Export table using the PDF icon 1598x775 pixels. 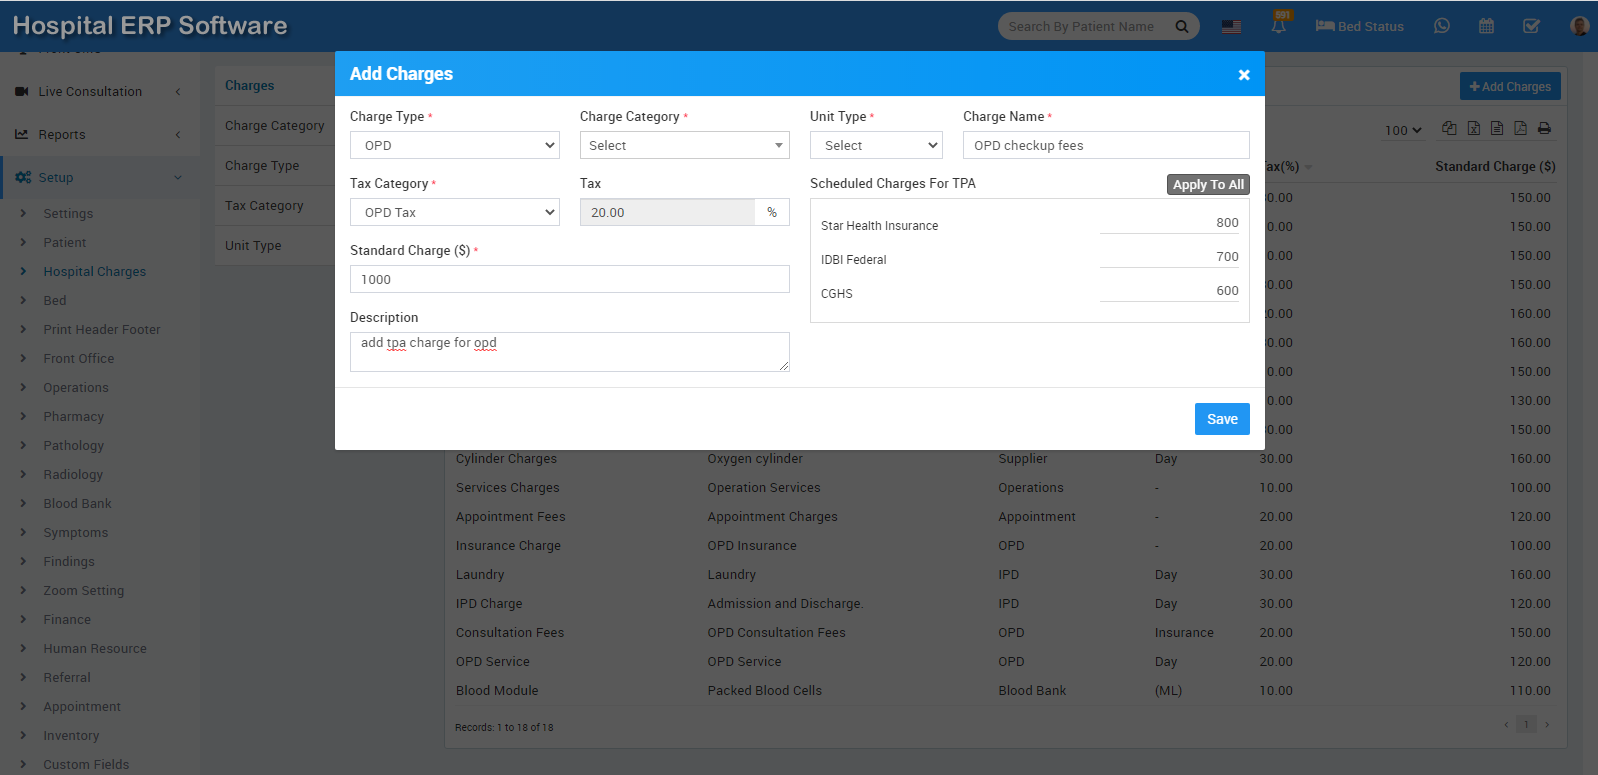pos(1520,128)
